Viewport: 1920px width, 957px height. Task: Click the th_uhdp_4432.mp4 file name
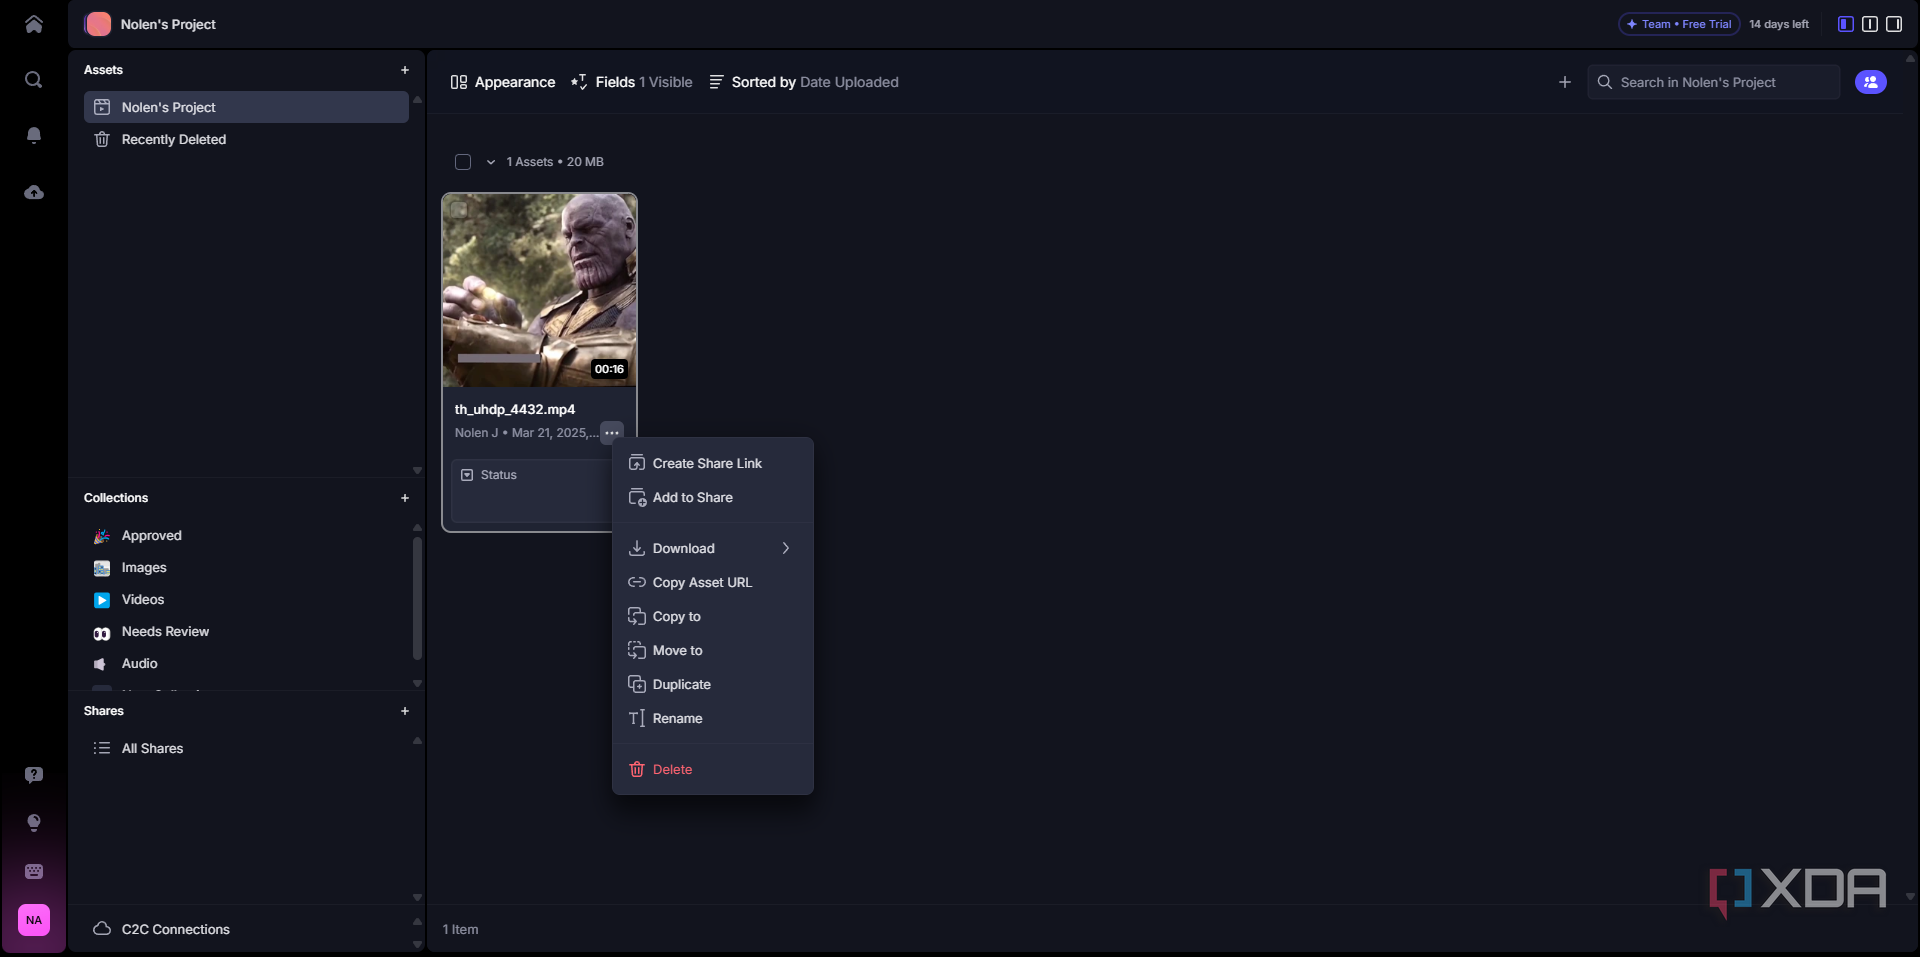[514, 409]
